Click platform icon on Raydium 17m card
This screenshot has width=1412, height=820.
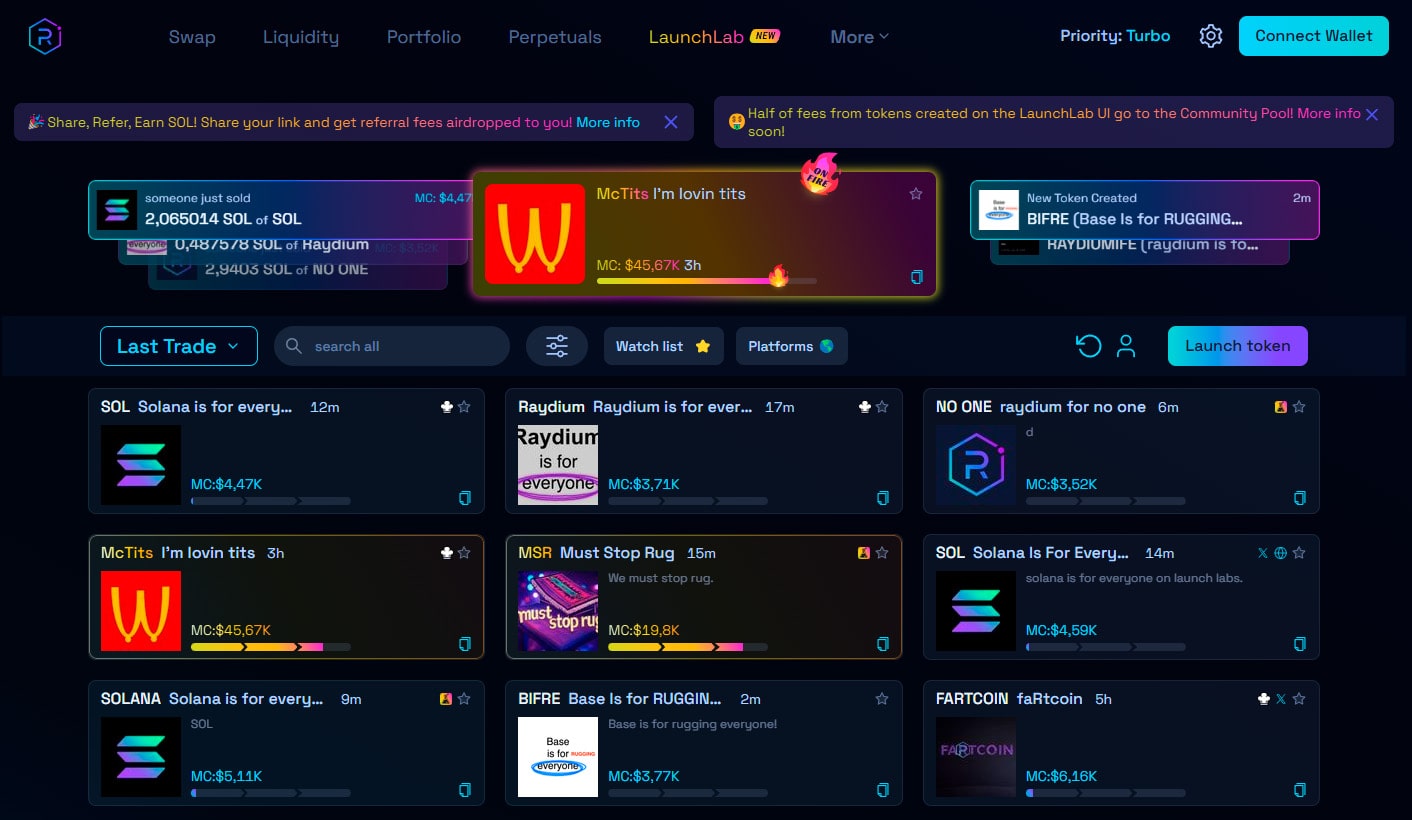pyautogui.click(x=864, y=407)
